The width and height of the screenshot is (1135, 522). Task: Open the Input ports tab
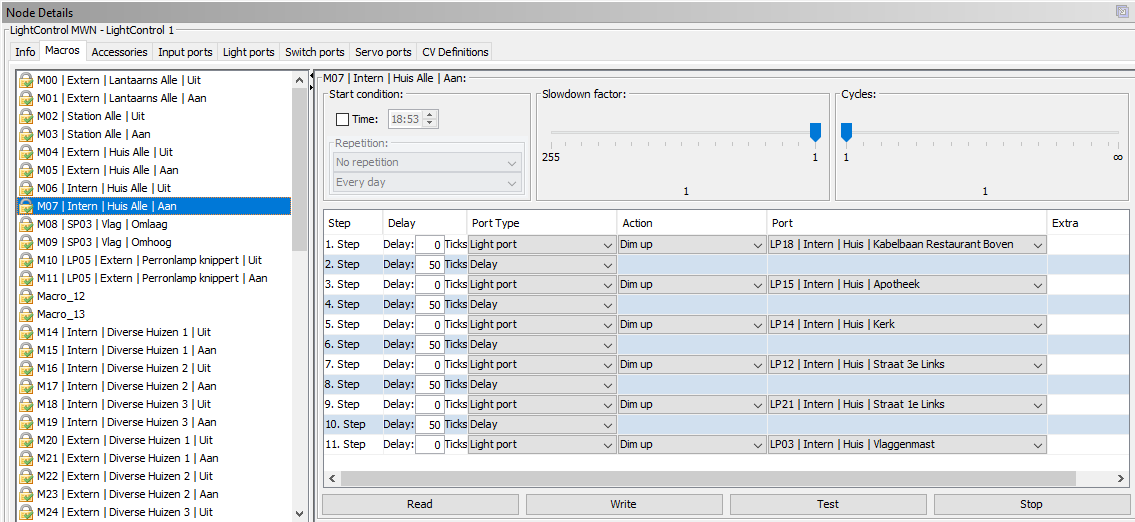coord(185,52)
